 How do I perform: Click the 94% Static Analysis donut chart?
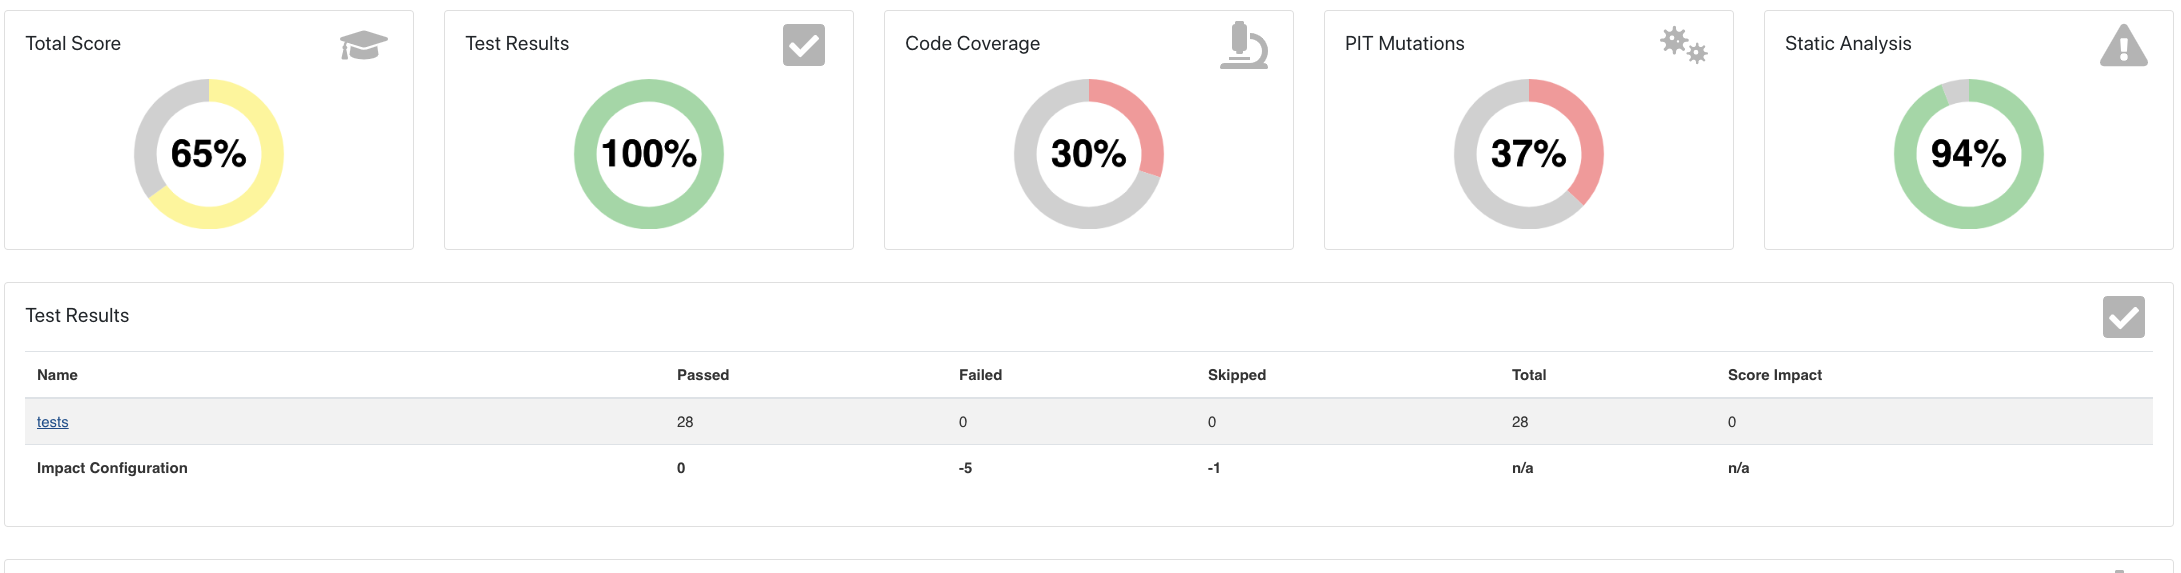tap(1969, 154)
